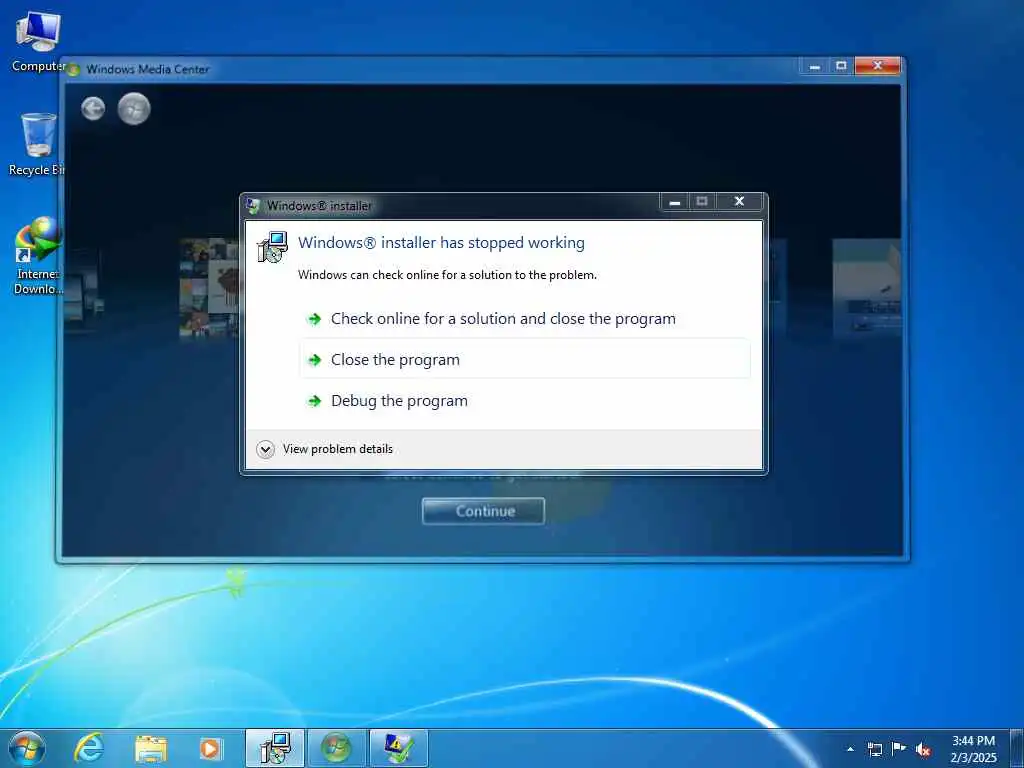Expand View problem details chevron
Screen dimensions: 1024x768
coord(265,449)
